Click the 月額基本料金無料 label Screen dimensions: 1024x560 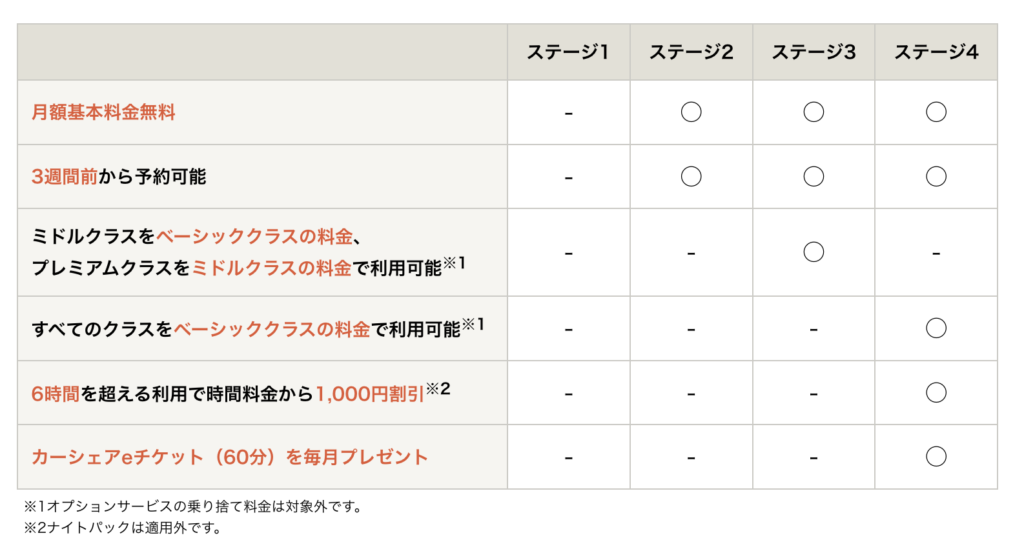pyautogui.click(x=103, y=112)
